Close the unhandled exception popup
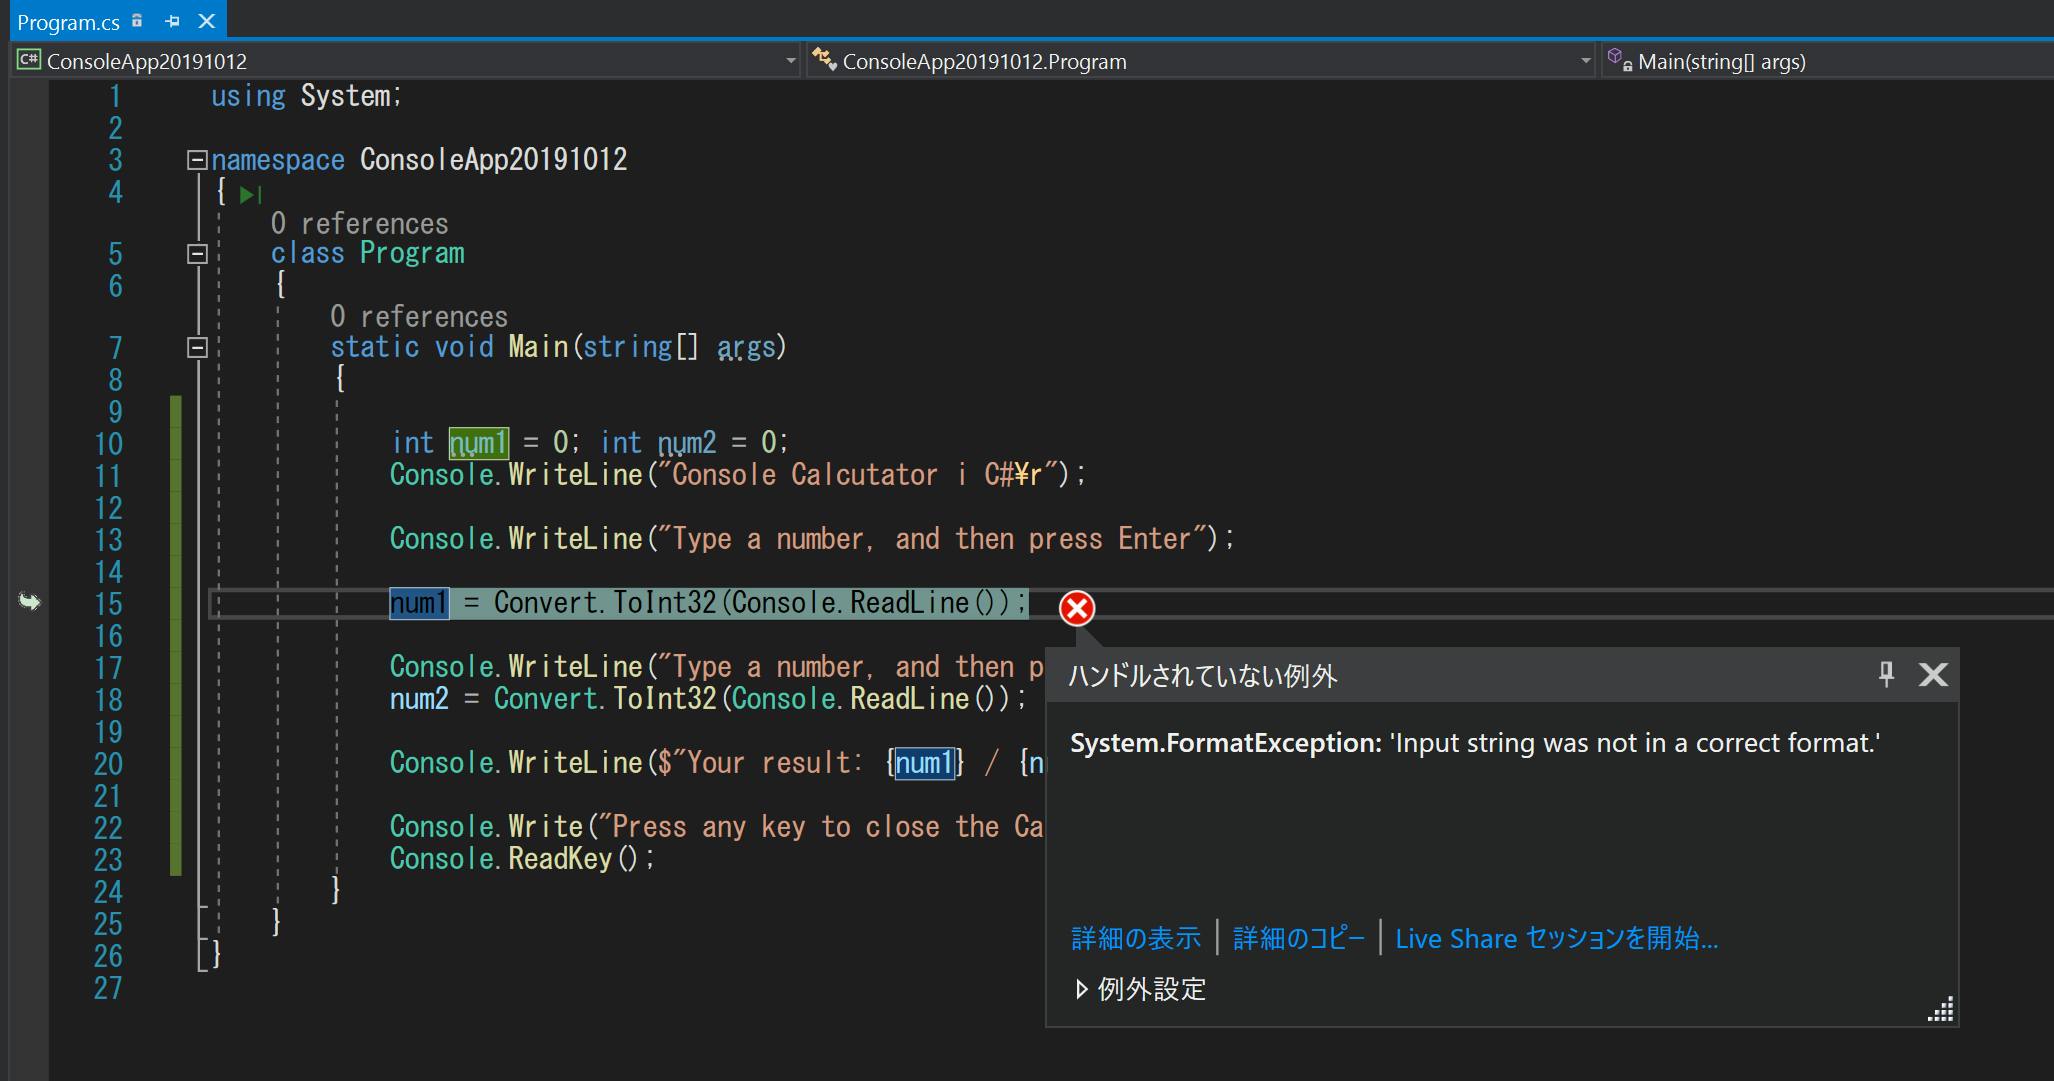This screenshot has width=2054, height=1081. point(1933,675)
